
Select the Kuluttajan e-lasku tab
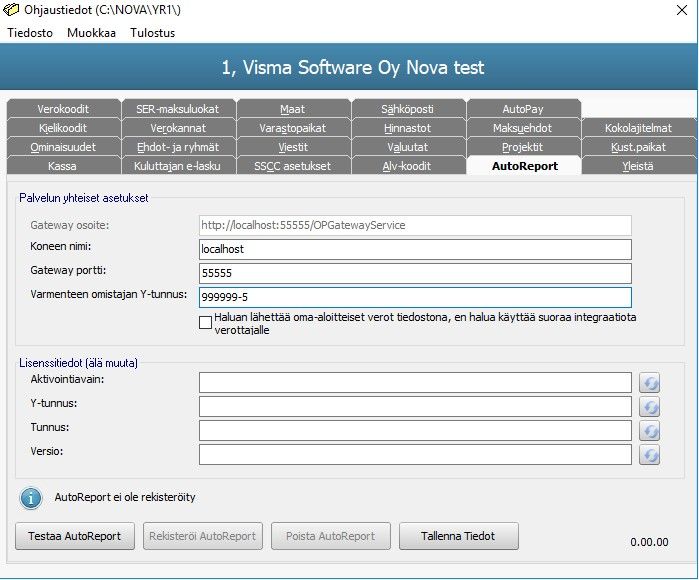[178, 166]
